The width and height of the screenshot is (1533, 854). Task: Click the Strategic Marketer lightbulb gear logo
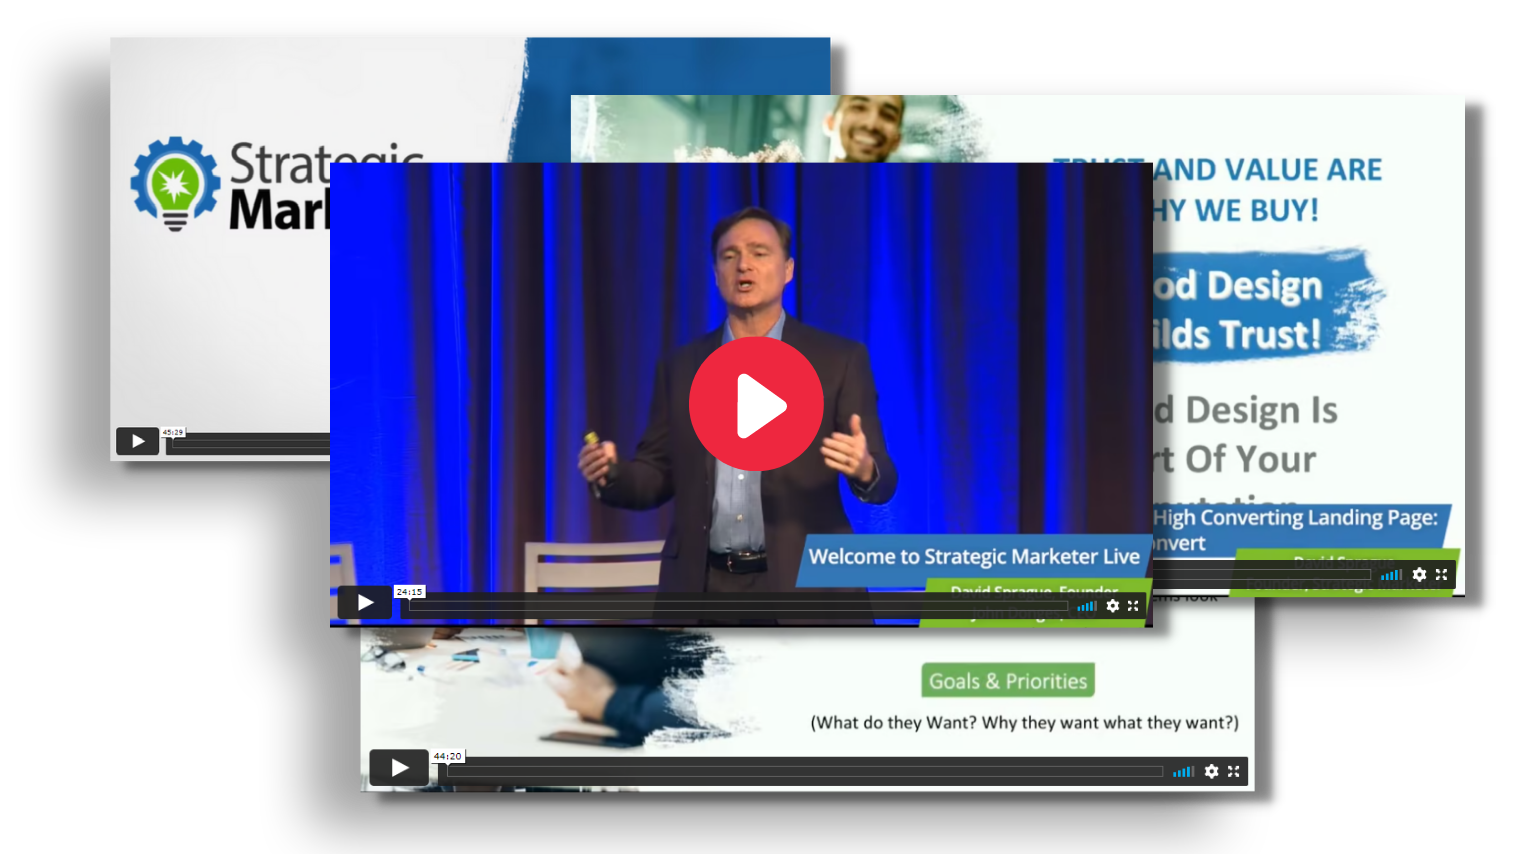pyautogui.click(x=175, y=184)
